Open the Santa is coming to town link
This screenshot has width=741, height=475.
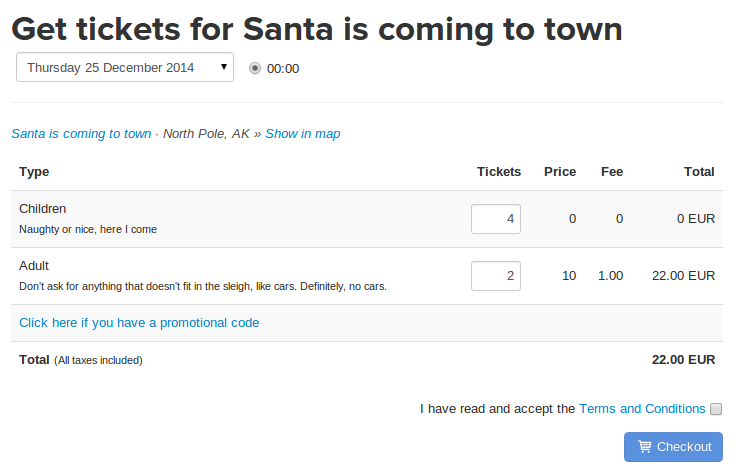81,133
